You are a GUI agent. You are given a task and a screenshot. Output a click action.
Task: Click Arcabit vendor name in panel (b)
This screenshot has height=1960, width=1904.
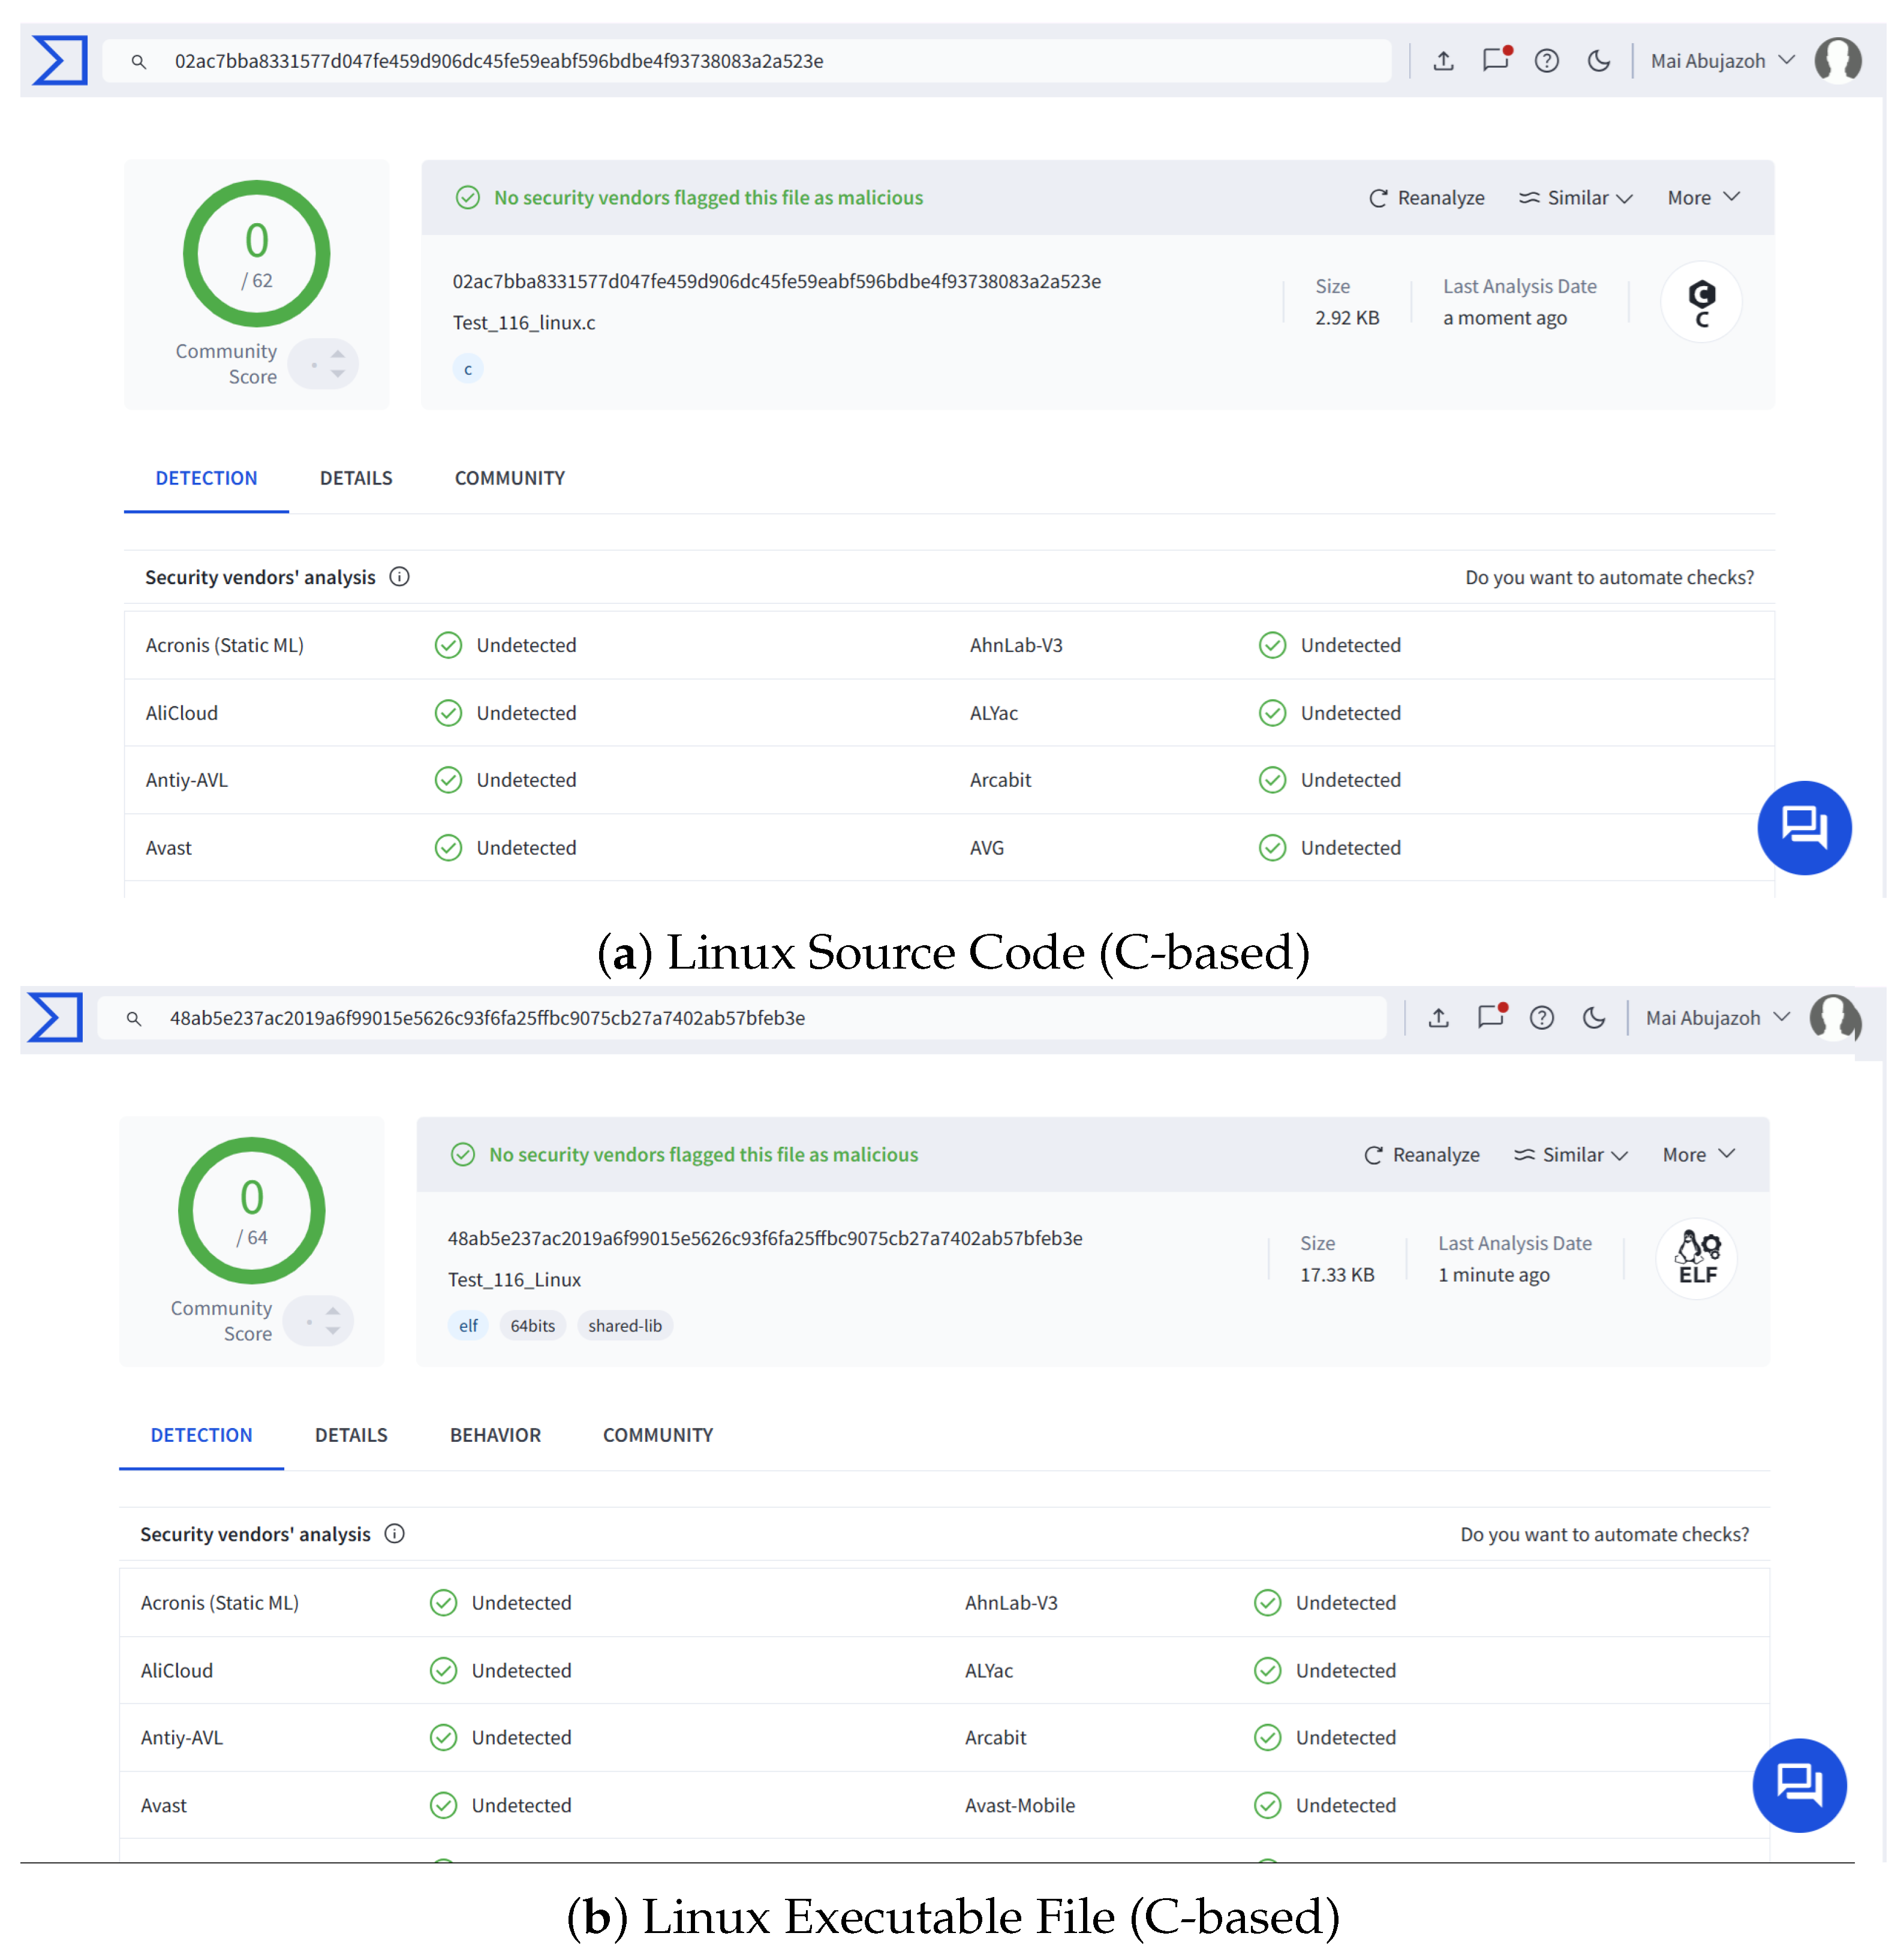click(996, 1738)
